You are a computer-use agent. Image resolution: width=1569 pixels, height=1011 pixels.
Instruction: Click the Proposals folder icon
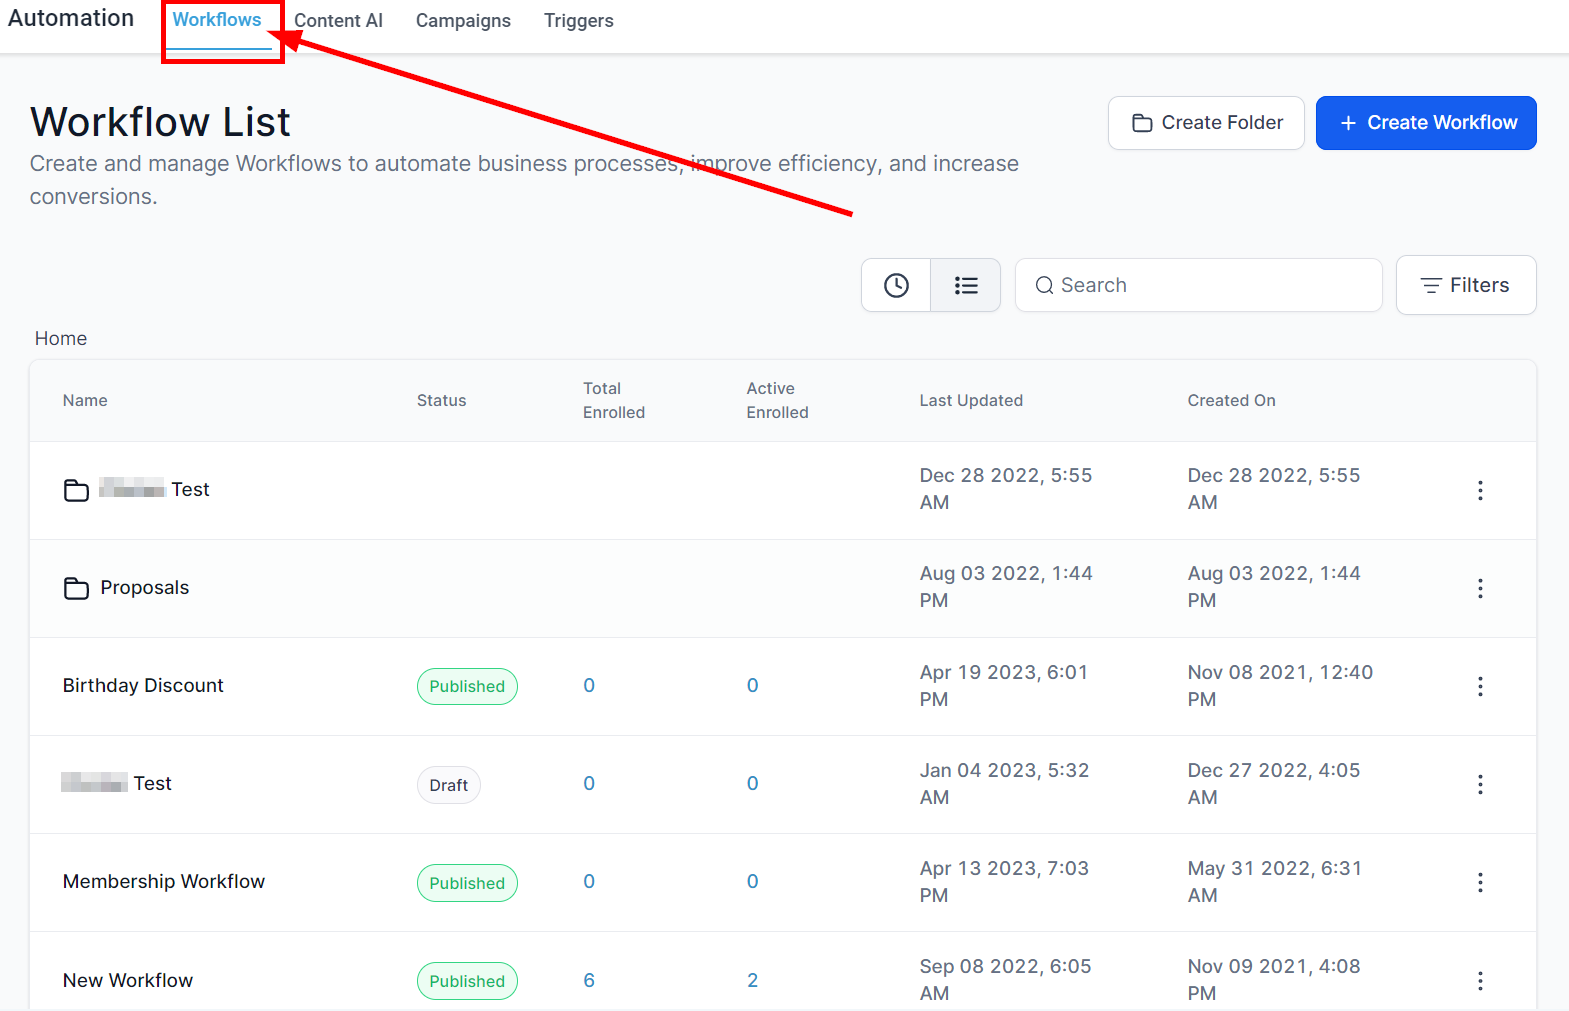click(76, 588)
